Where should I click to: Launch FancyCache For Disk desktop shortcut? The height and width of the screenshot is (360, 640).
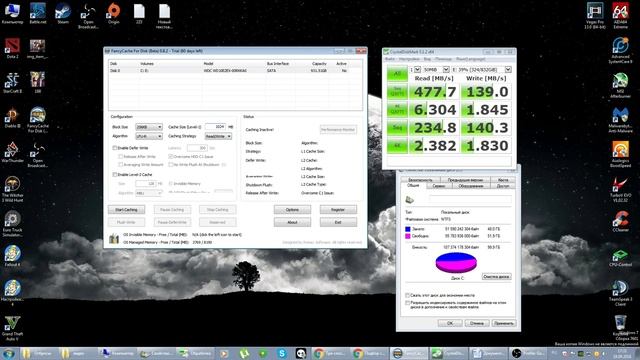click(38, 120)
